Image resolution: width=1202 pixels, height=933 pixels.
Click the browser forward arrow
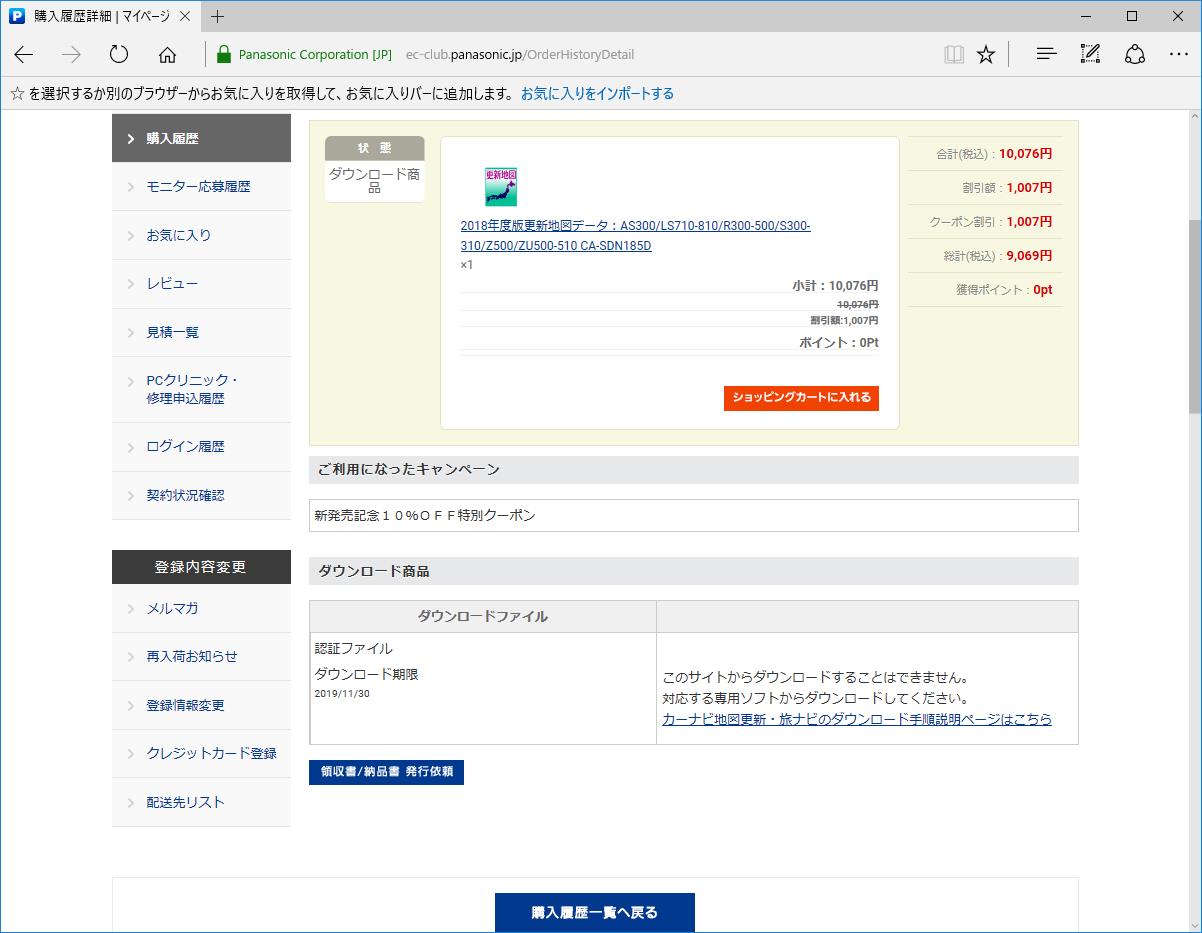pos(71,55)
